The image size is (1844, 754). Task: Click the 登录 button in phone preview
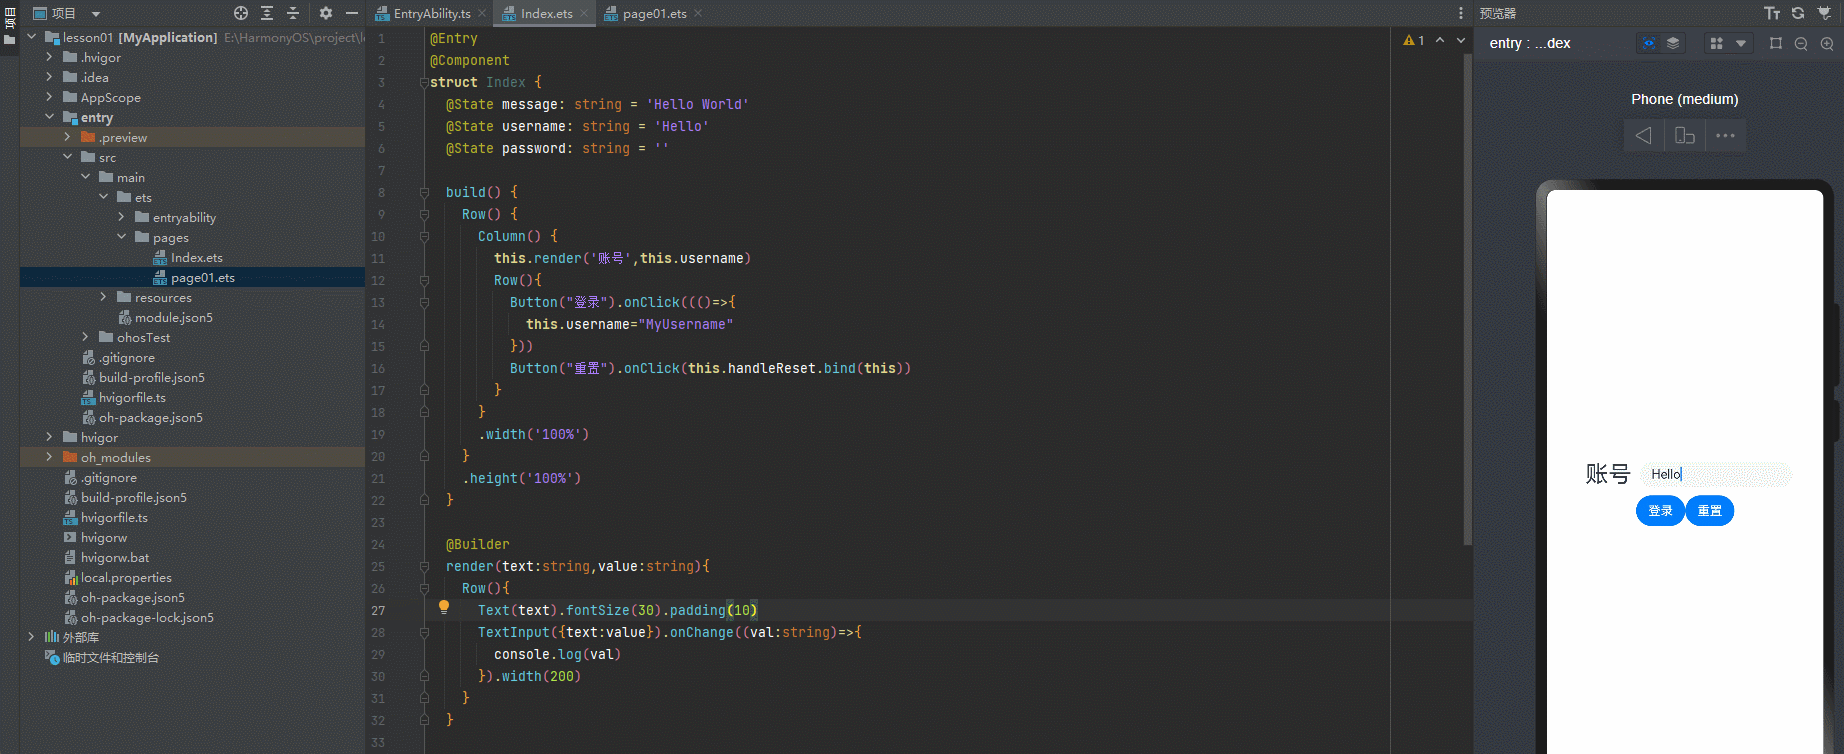coord(1660,511)
